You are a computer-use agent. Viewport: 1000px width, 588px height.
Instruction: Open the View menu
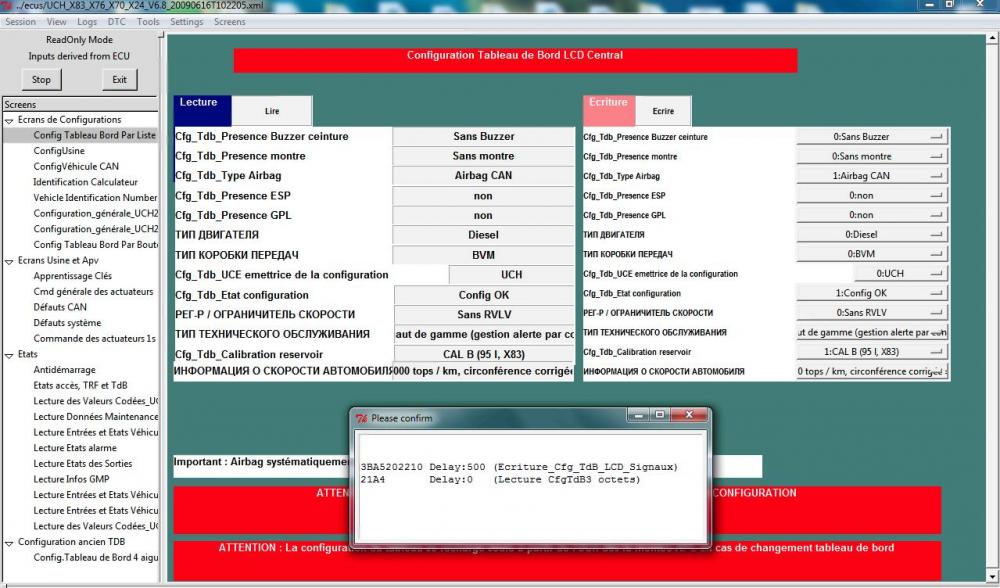[x=56, y=22]
